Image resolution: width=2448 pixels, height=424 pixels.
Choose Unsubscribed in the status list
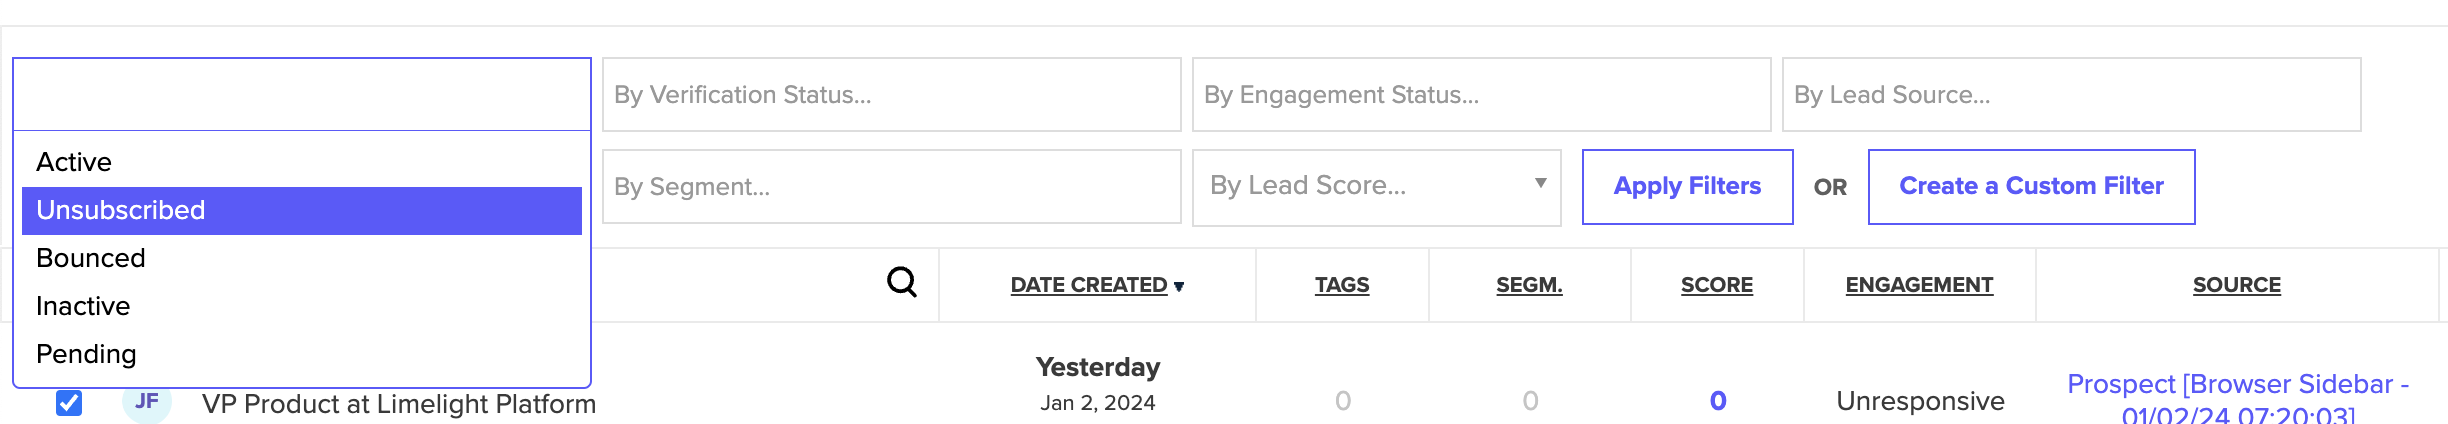tap(302, 210)
